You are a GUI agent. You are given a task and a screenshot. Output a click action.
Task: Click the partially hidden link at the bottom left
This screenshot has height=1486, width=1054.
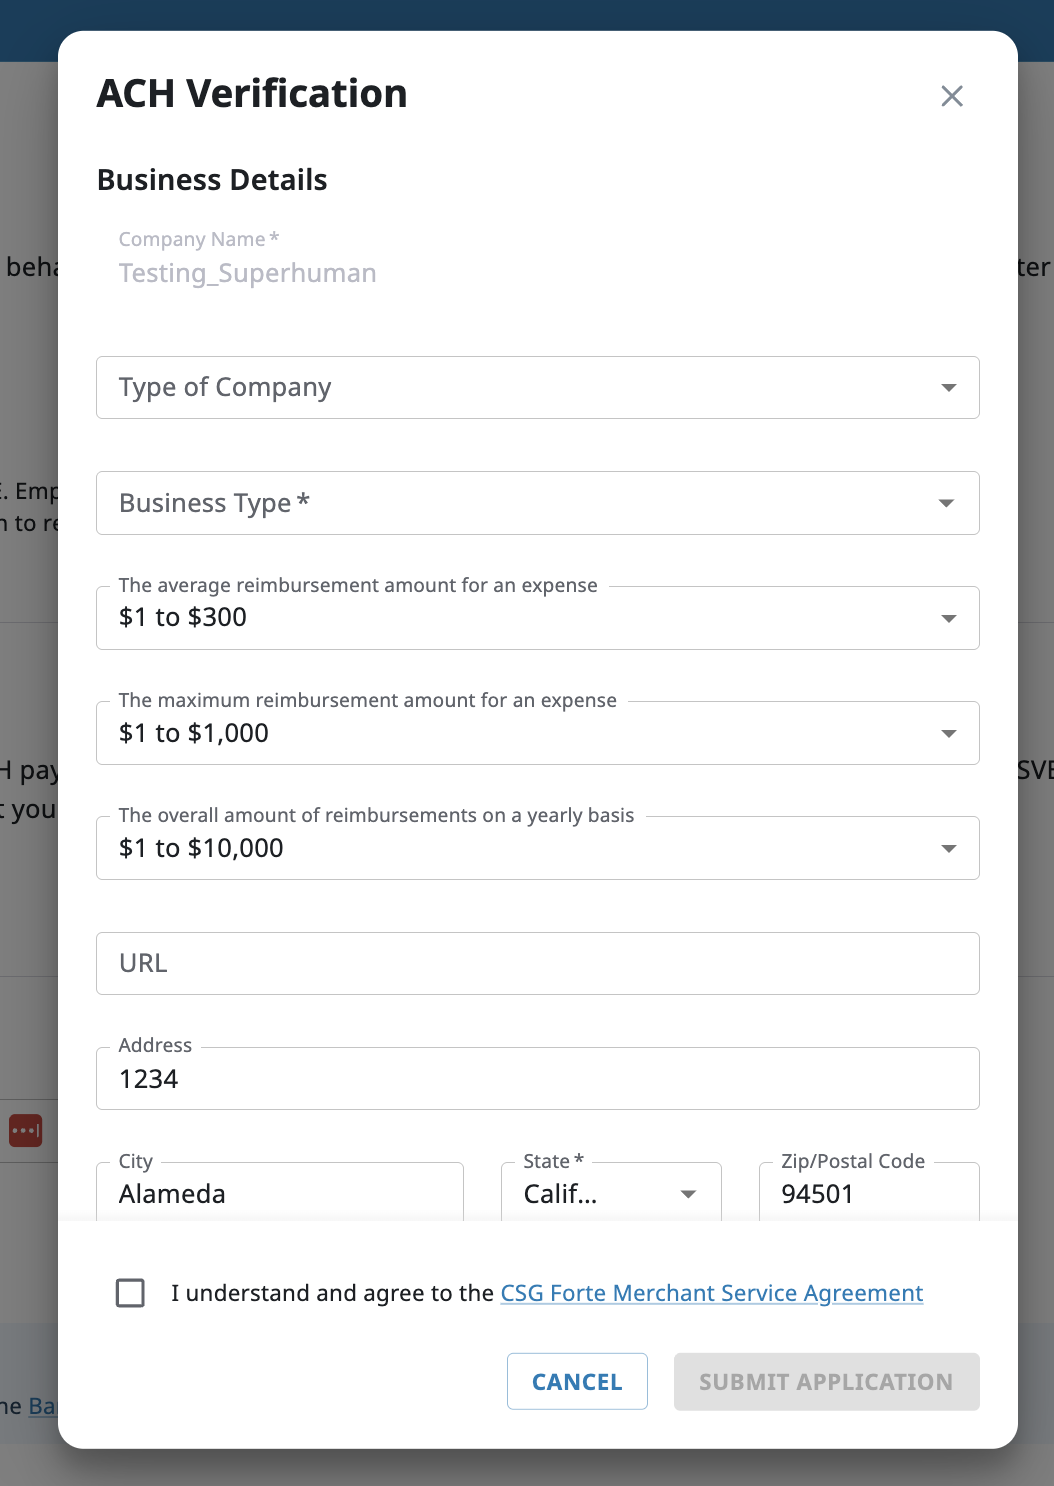(x=41, y=1406)
